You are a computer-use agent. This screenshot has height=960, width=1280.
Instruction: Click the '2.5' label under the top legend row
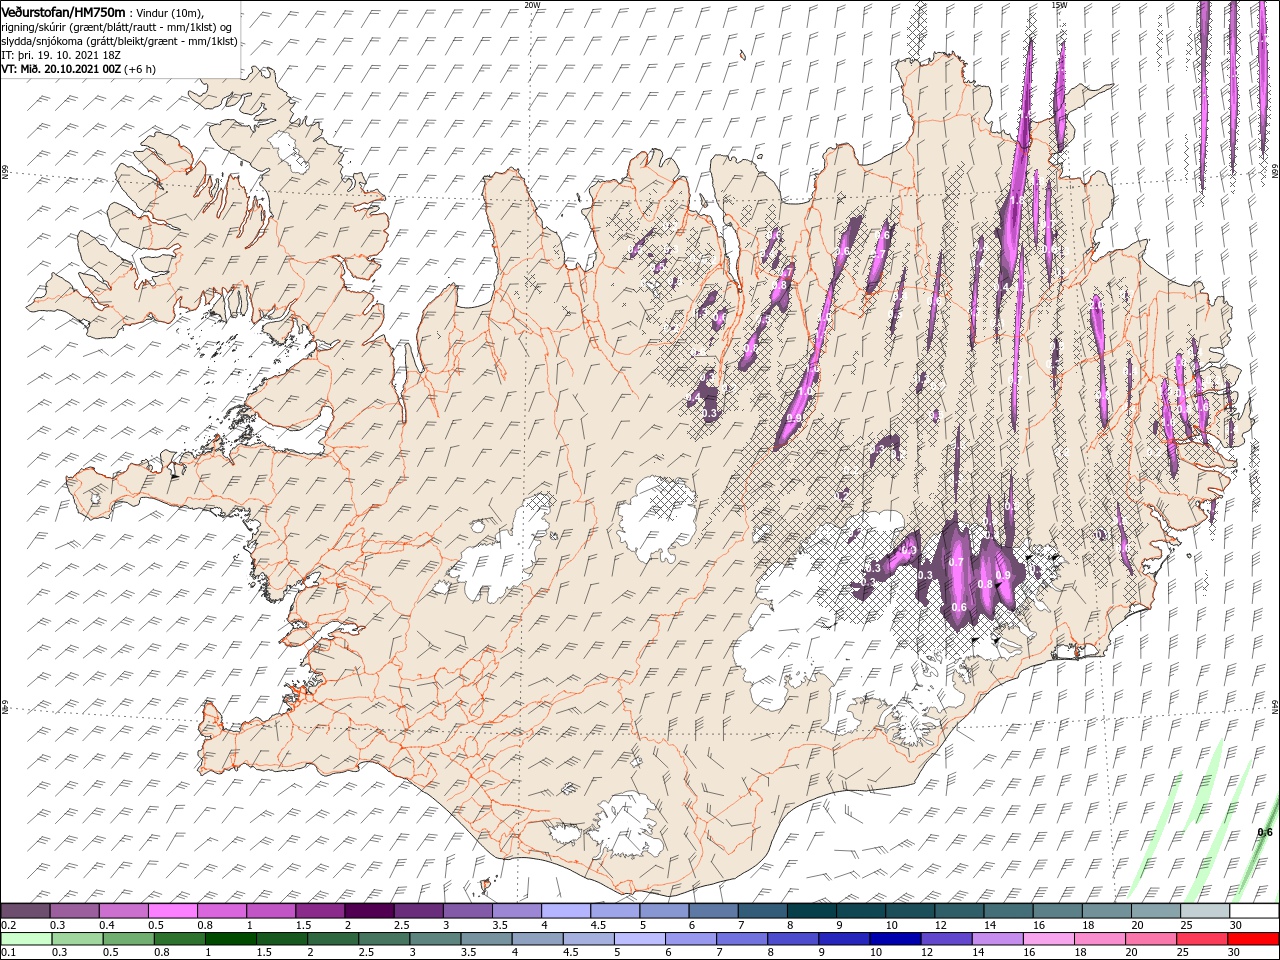pos(402,925)
